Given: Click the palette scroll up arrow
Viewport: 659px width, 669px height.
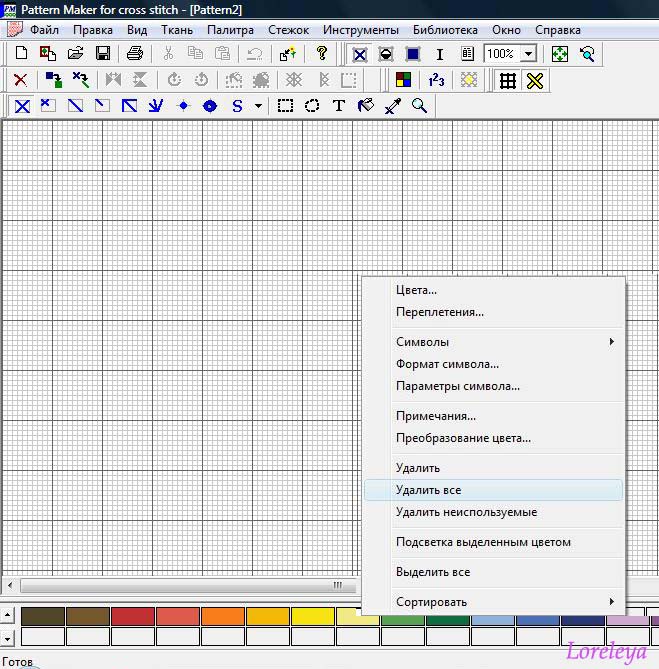Looking at the screenshot, I should 7,615.
